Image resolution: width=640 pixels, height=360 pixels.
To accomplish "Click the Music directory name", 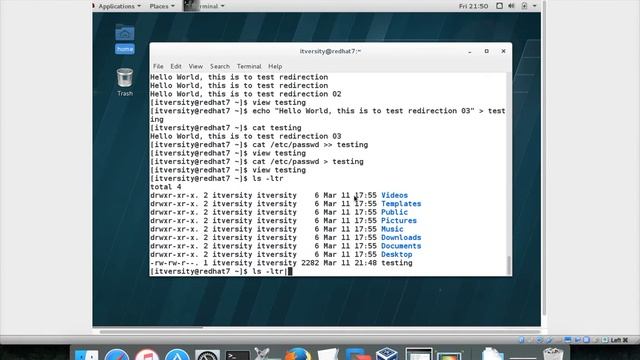I will (392, 229).
